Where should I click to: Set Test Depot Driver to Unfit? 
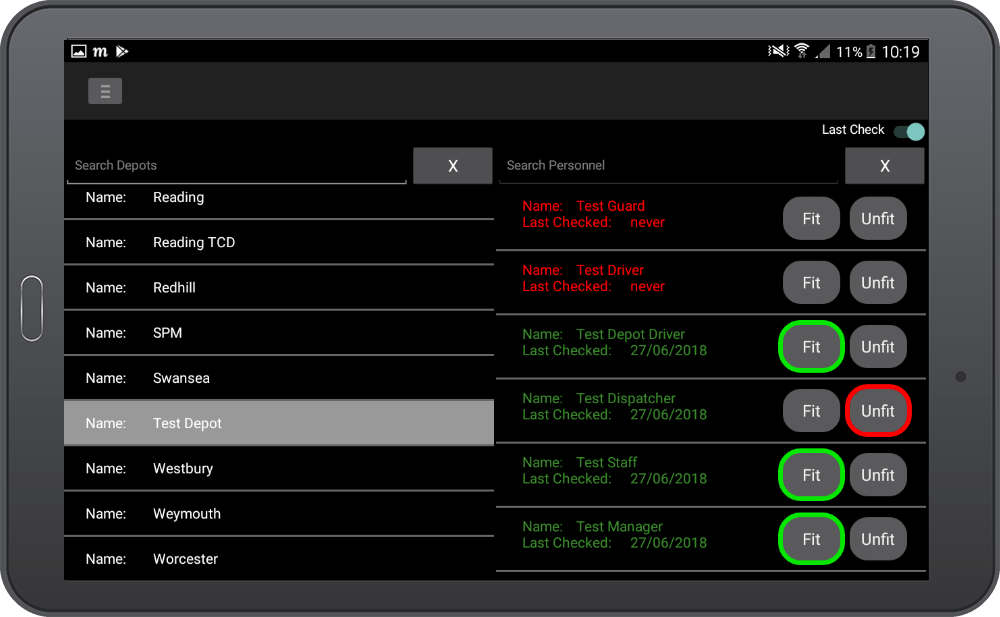(878, 347)
